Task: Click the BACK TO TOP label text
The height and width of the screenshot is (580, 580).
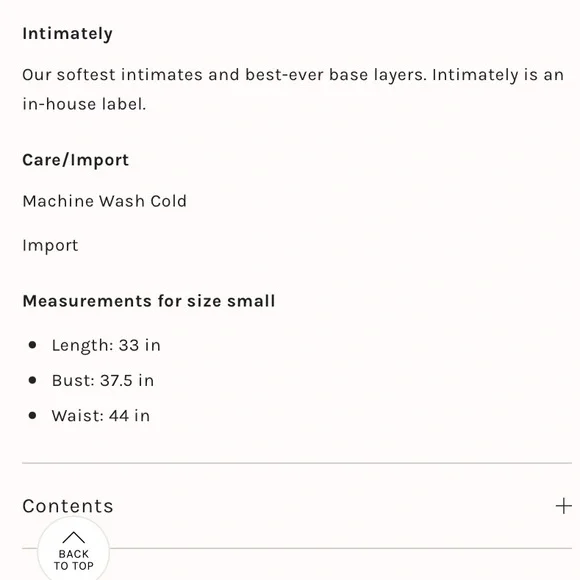Action: coord(74,560)
